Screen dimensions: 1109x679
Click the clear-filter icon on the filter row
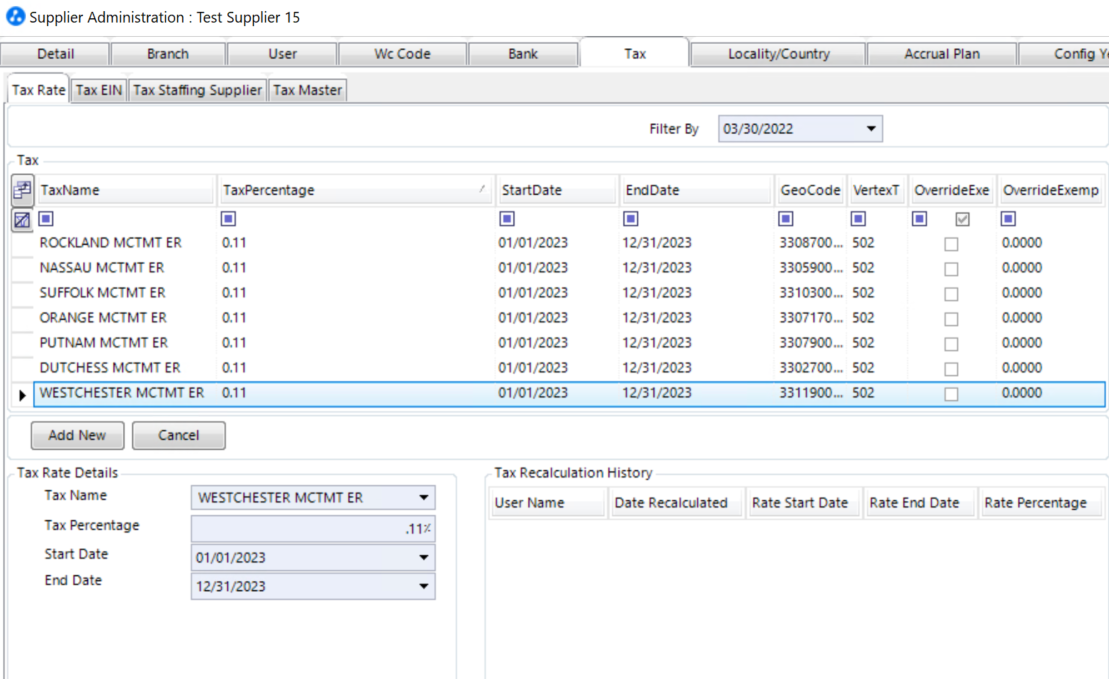point(22,220)
